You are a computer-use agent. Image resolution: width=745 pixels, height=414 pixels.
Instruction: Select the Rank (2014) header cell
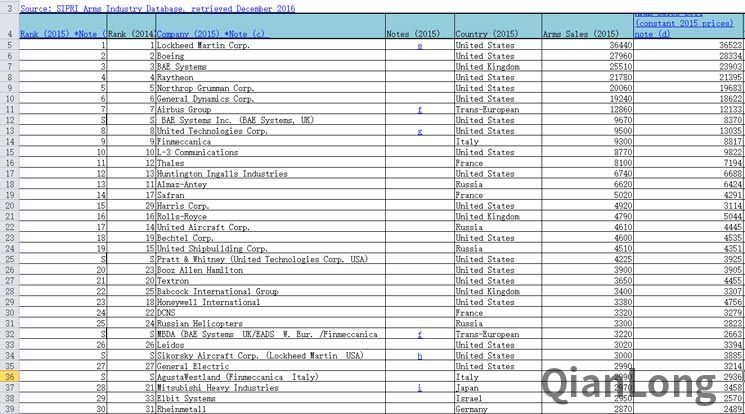coord(131,26)
